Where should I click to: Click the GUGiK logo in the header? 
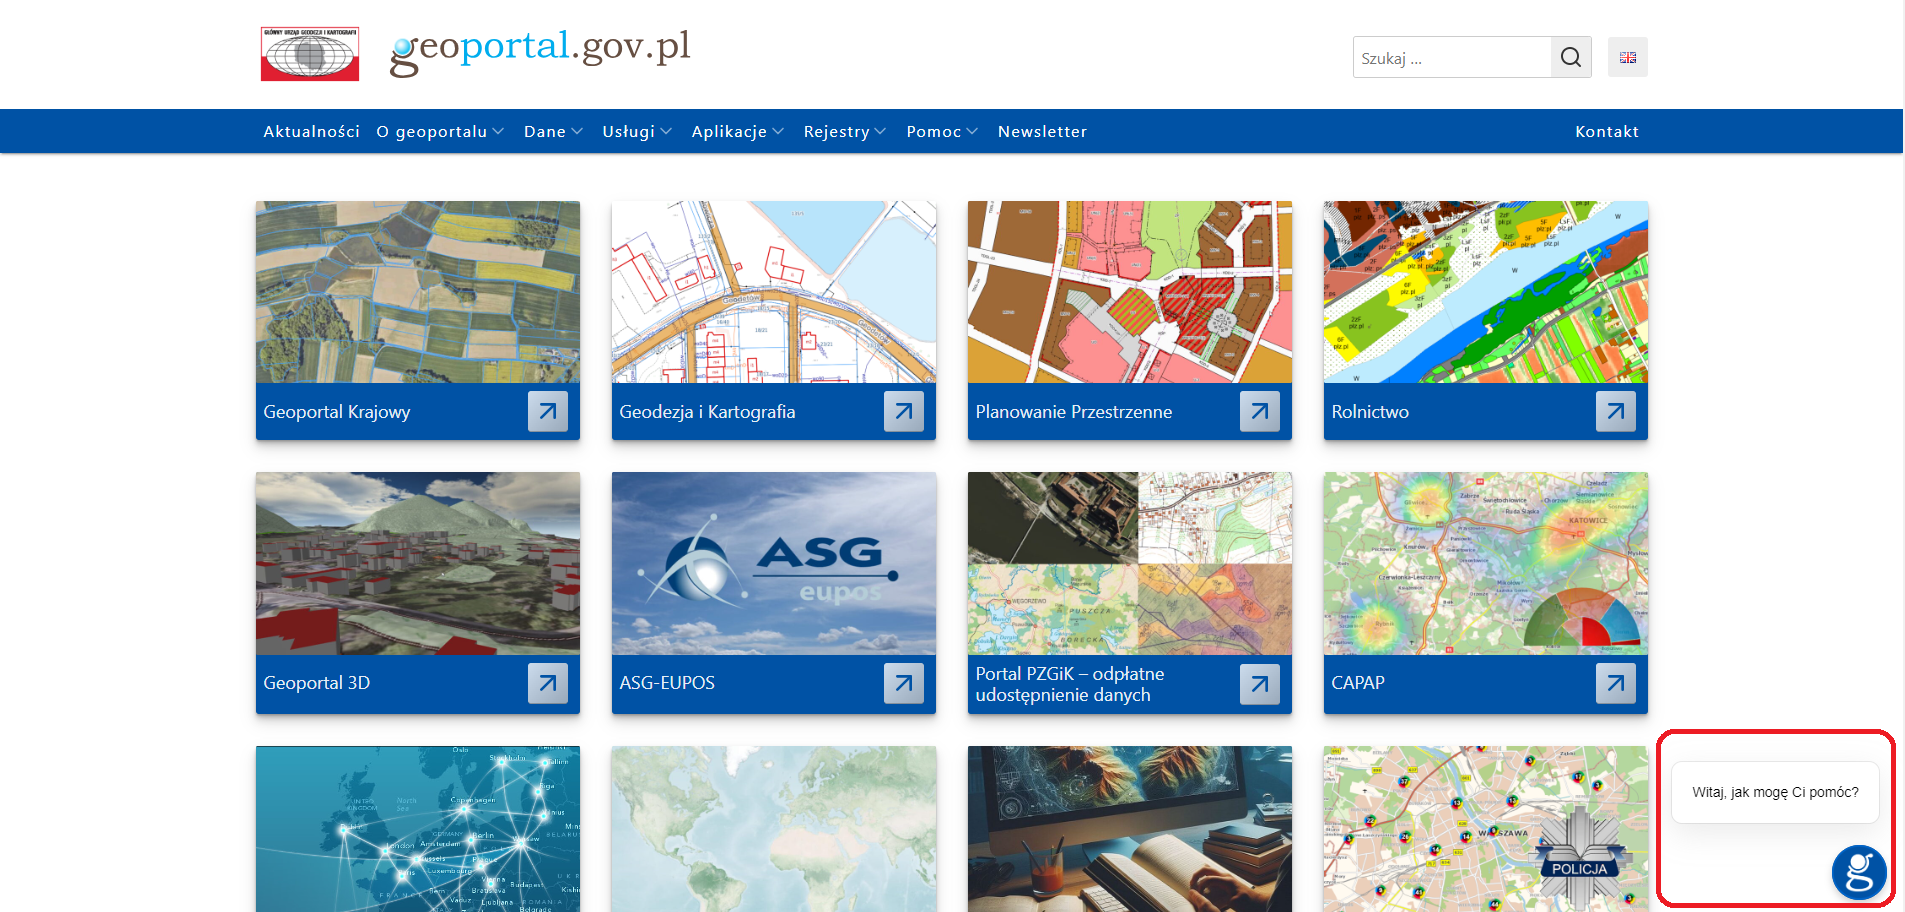coord(310,54)
